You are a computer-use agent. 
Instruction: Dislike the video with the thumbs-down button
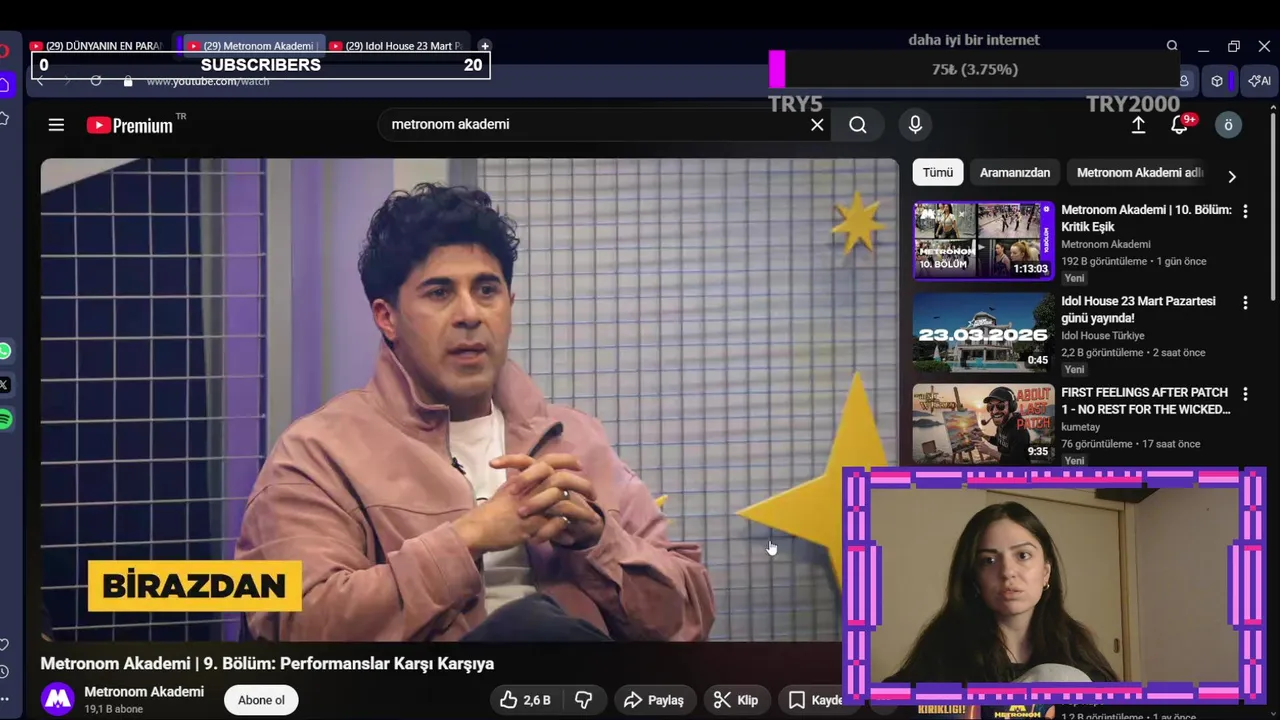point(583,700)
